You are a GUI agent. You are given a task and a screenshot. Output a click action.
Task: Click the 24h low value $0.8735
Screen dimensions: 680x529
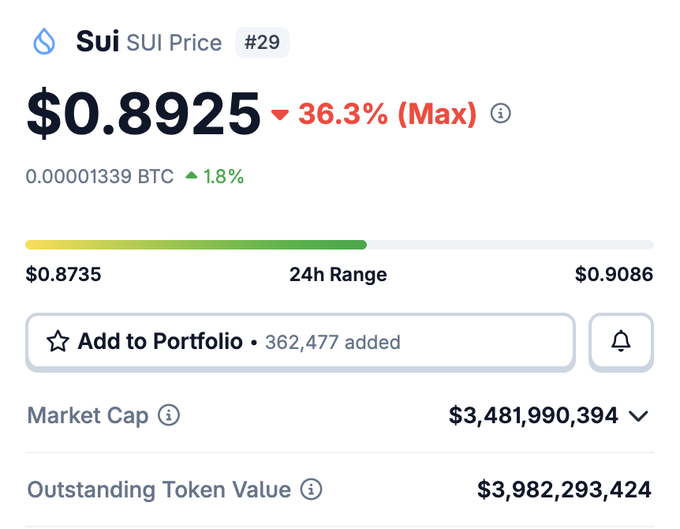(63, 274)
